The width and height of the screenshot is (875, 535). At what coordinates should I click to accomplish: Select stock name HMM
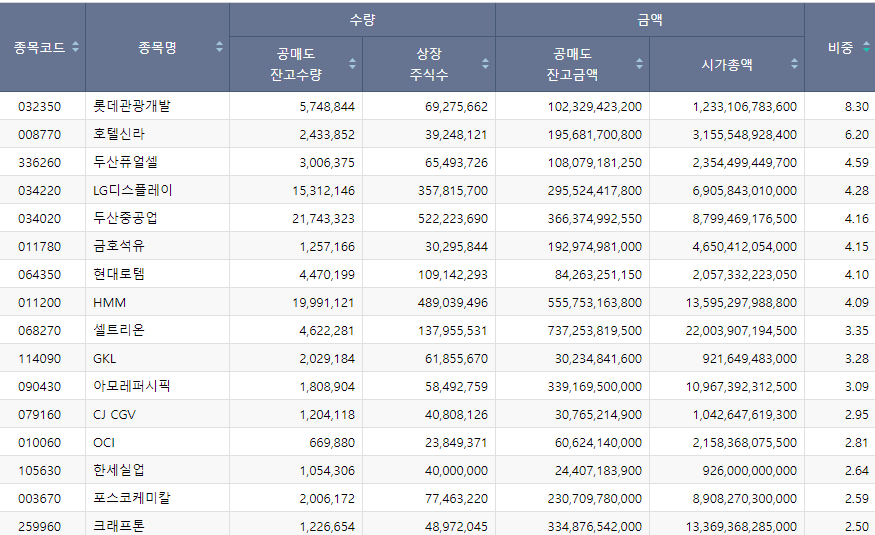pyautogui.click(x=109, y=302)
